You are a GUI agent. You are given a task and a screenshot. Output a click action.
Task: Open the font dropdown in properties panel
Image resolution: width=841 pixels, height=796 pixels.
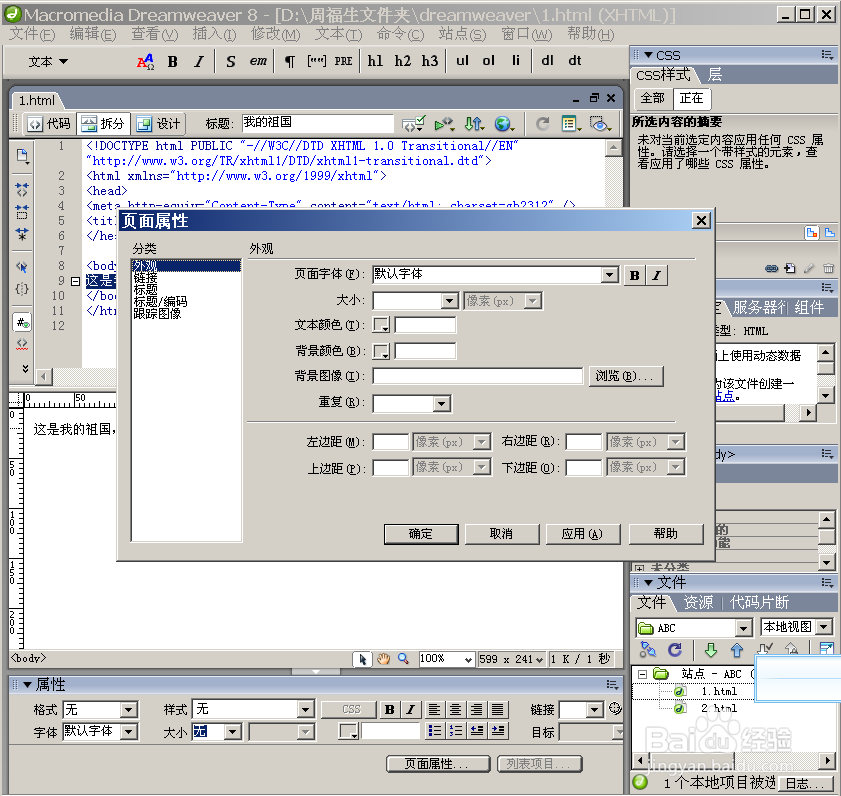(x=129, y=732)
